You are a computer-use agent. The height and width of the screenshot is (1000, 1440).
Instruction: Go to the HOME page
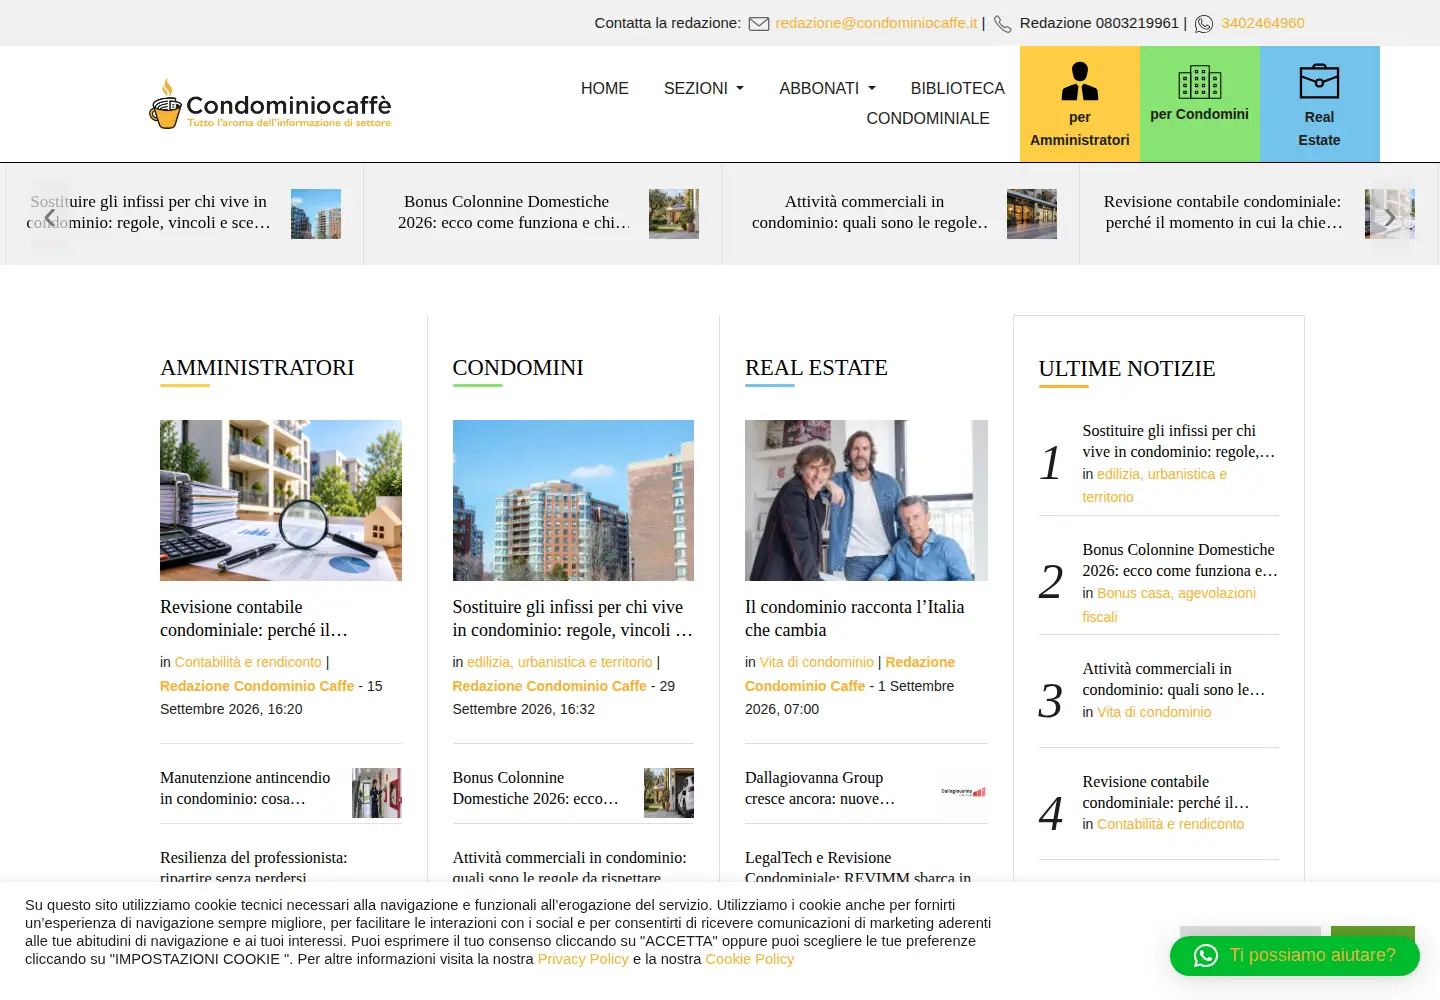tap(605, 88)
